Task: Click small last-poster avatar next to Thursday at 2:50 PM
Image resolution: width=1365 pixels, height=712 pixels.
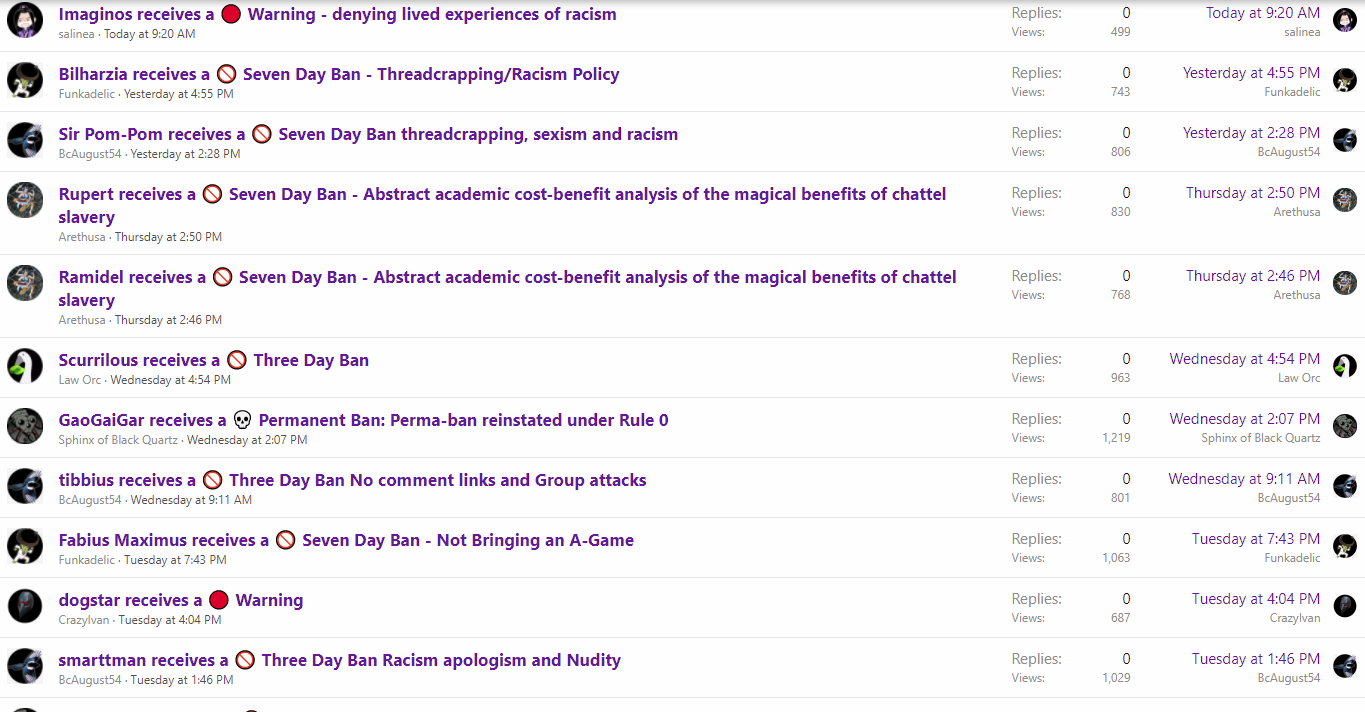Action: (1345, 200)
